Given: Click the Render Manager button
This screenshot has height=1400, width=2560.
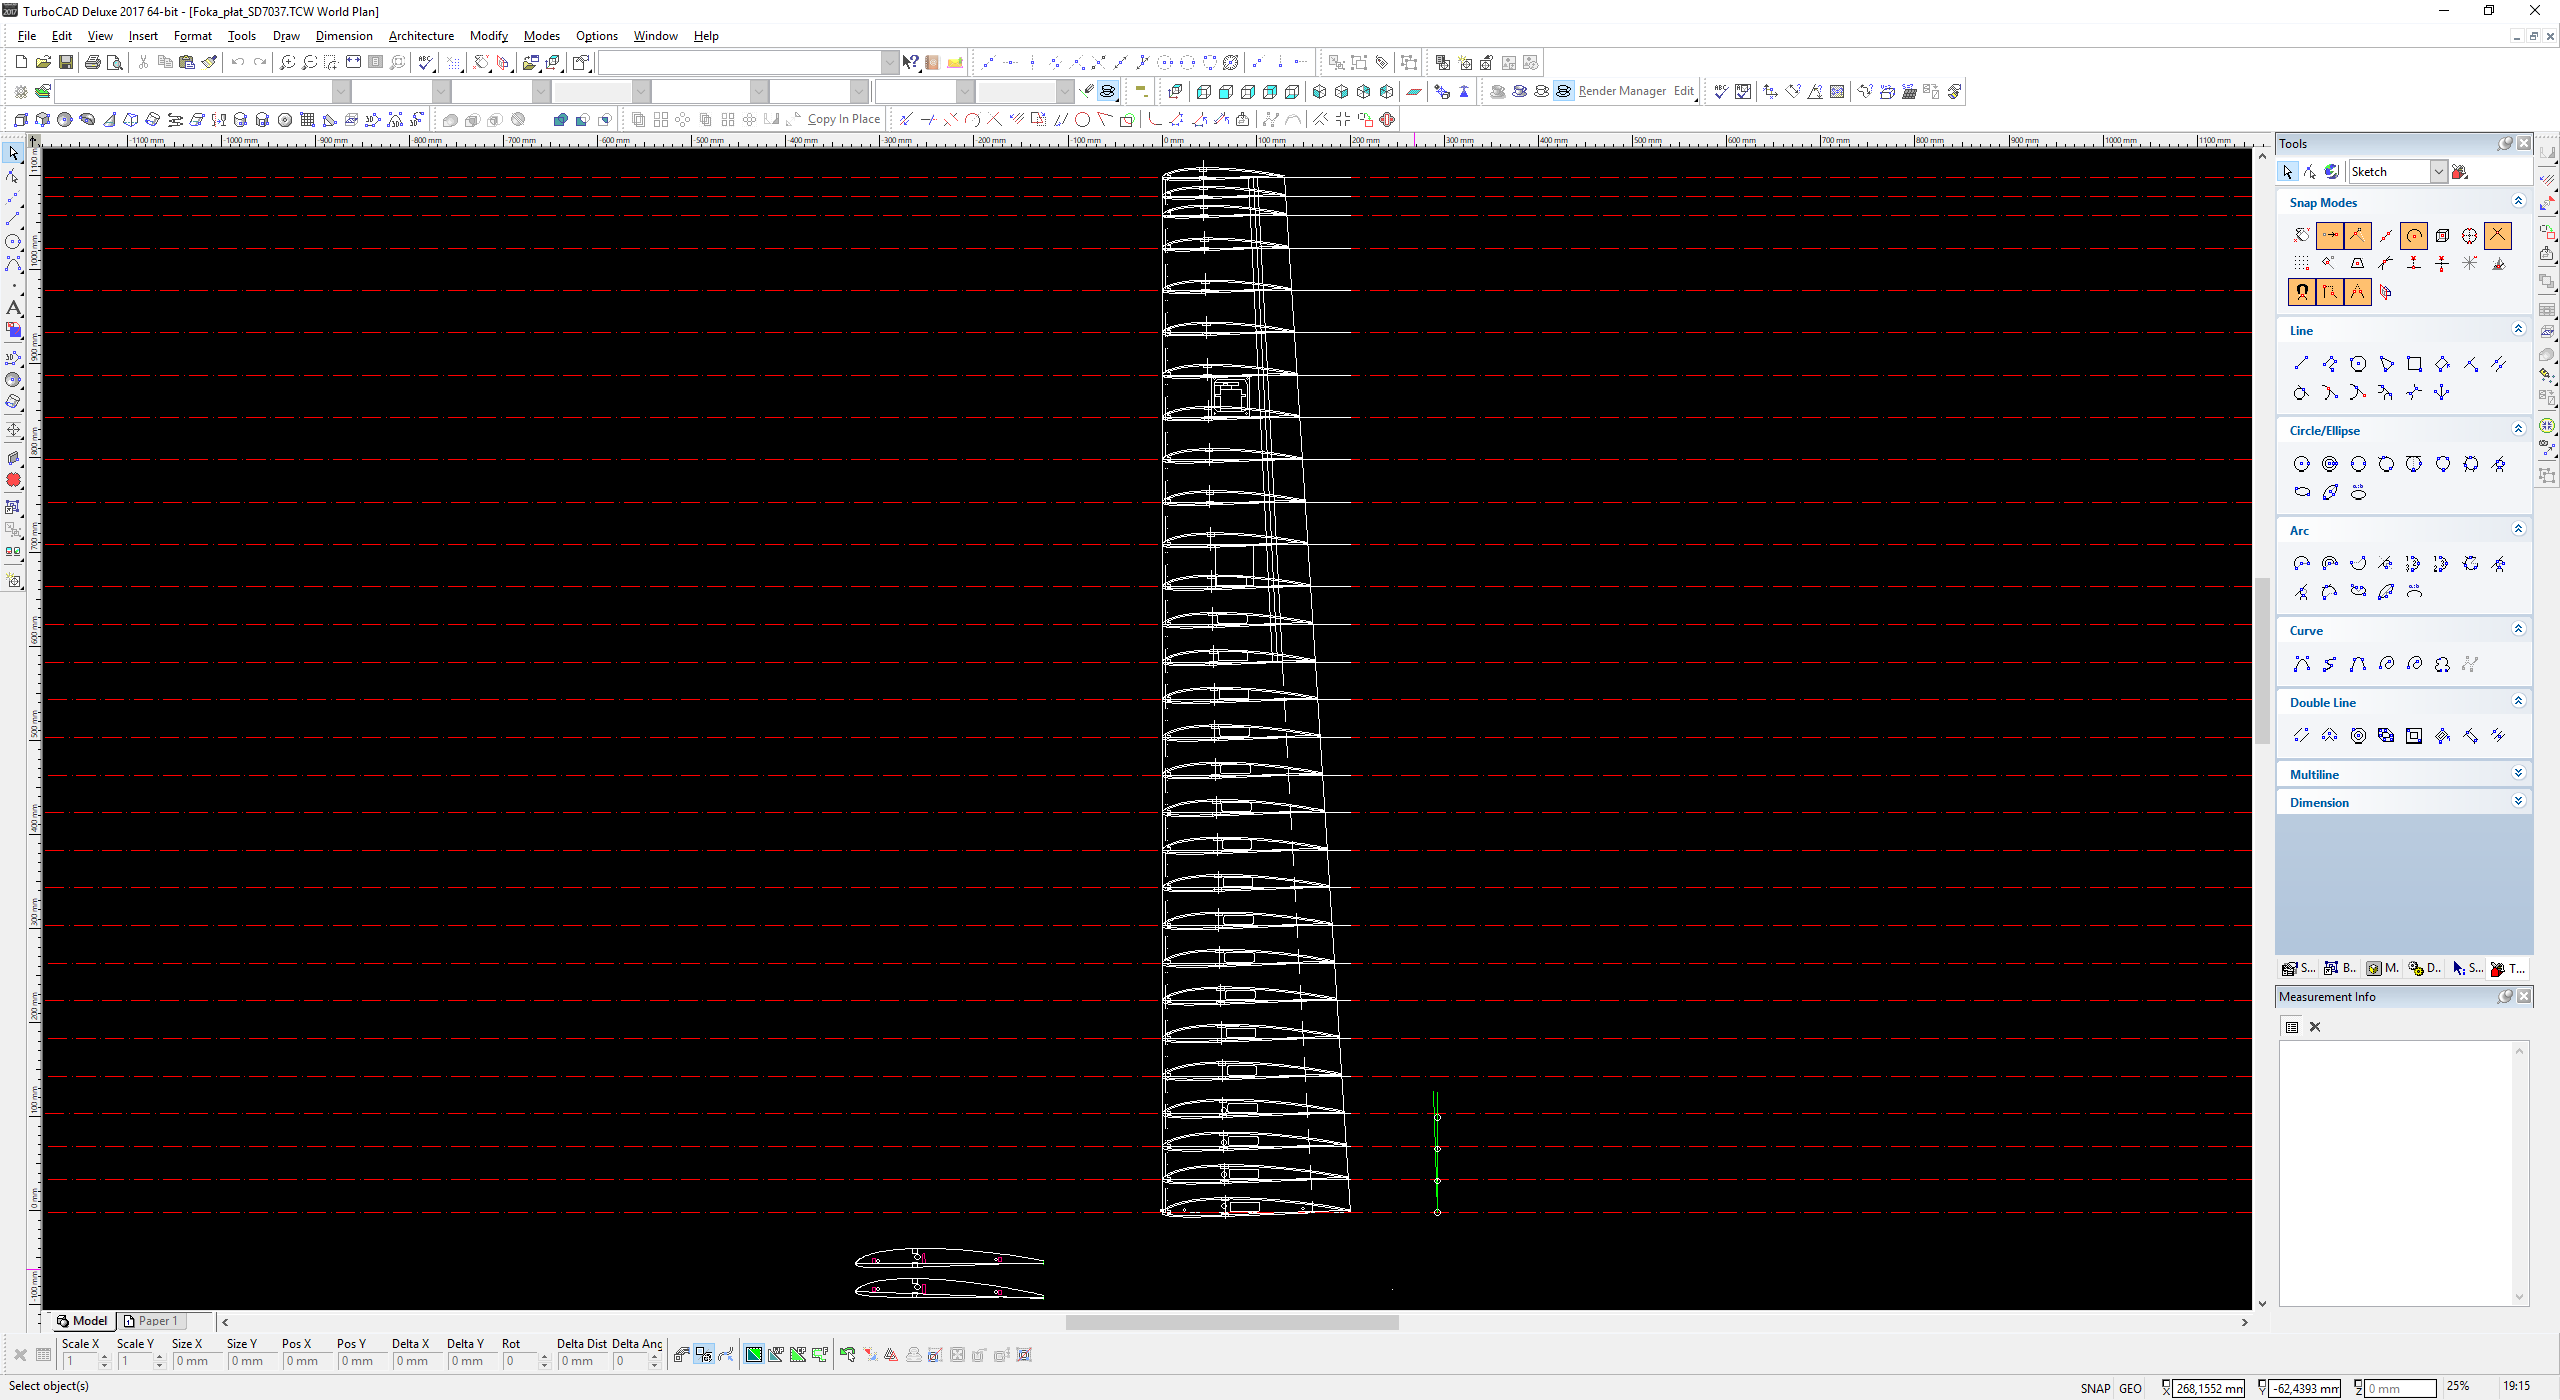Looking at the screenshot, I should click(1621, 91).
